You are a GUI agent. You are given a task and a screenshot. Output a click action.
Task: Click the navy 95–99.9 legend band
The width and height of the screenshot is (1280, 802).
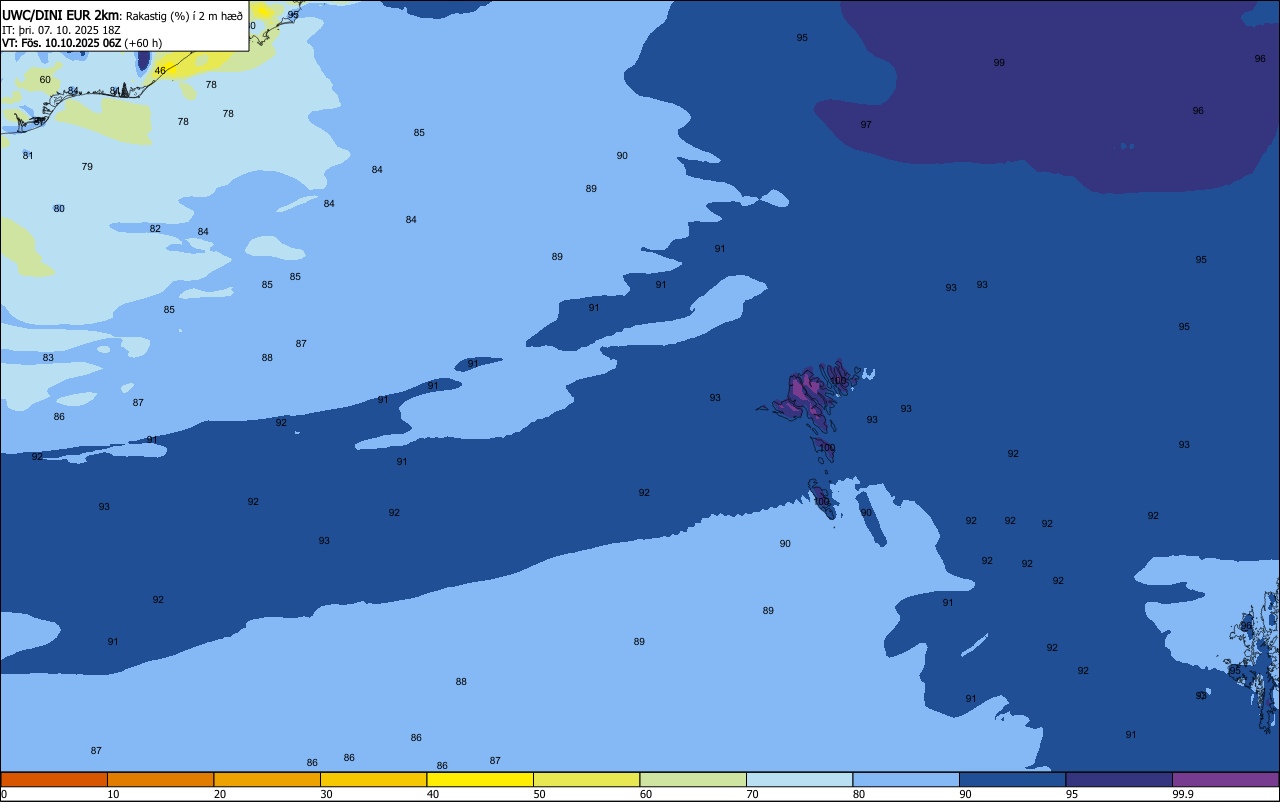pyautogui.click(x=1119, y=779)
